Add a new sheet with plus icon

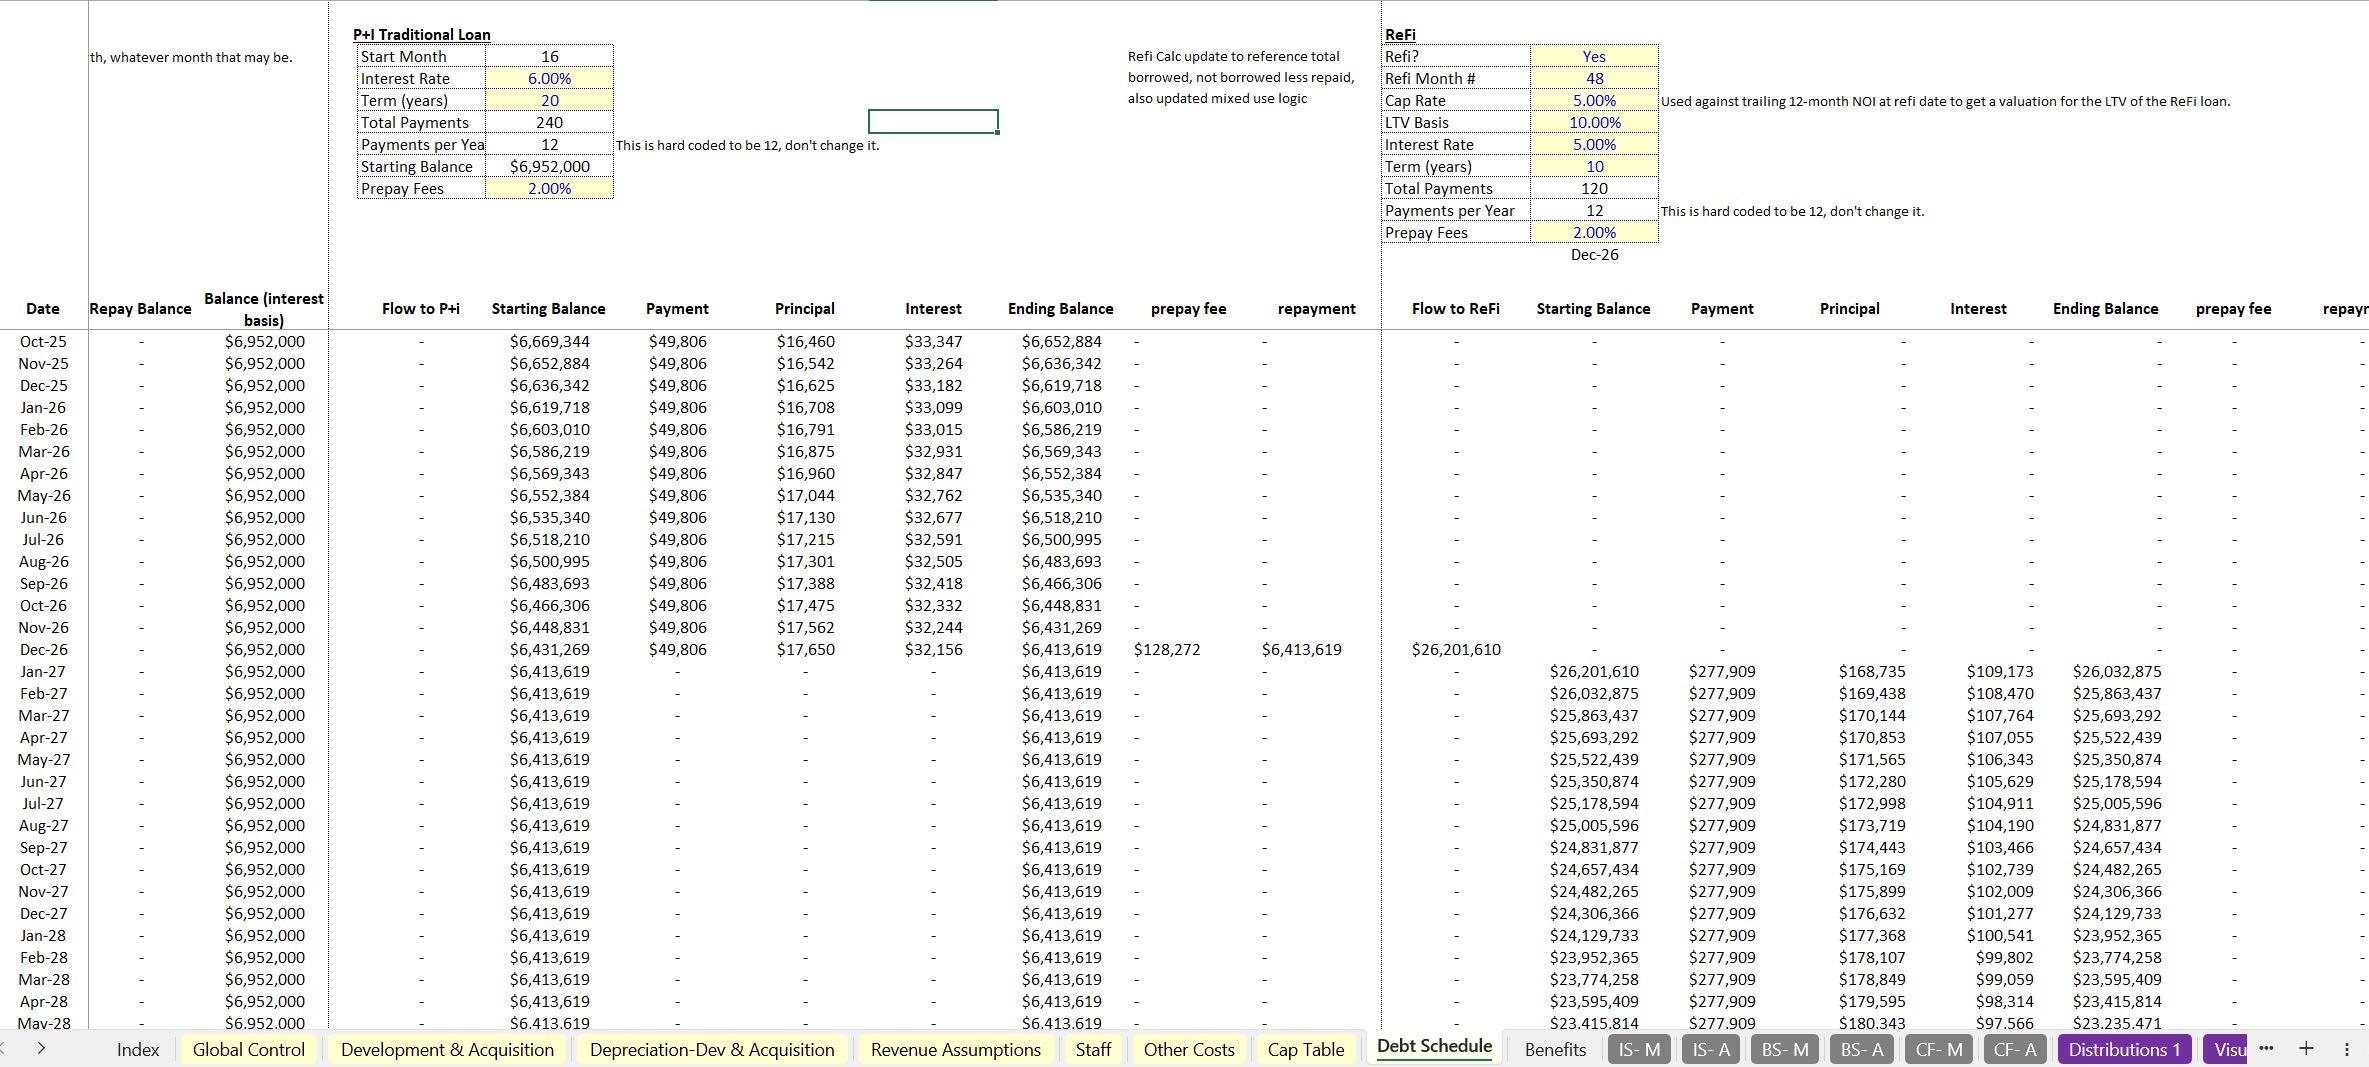[x=2306, y=1048]
